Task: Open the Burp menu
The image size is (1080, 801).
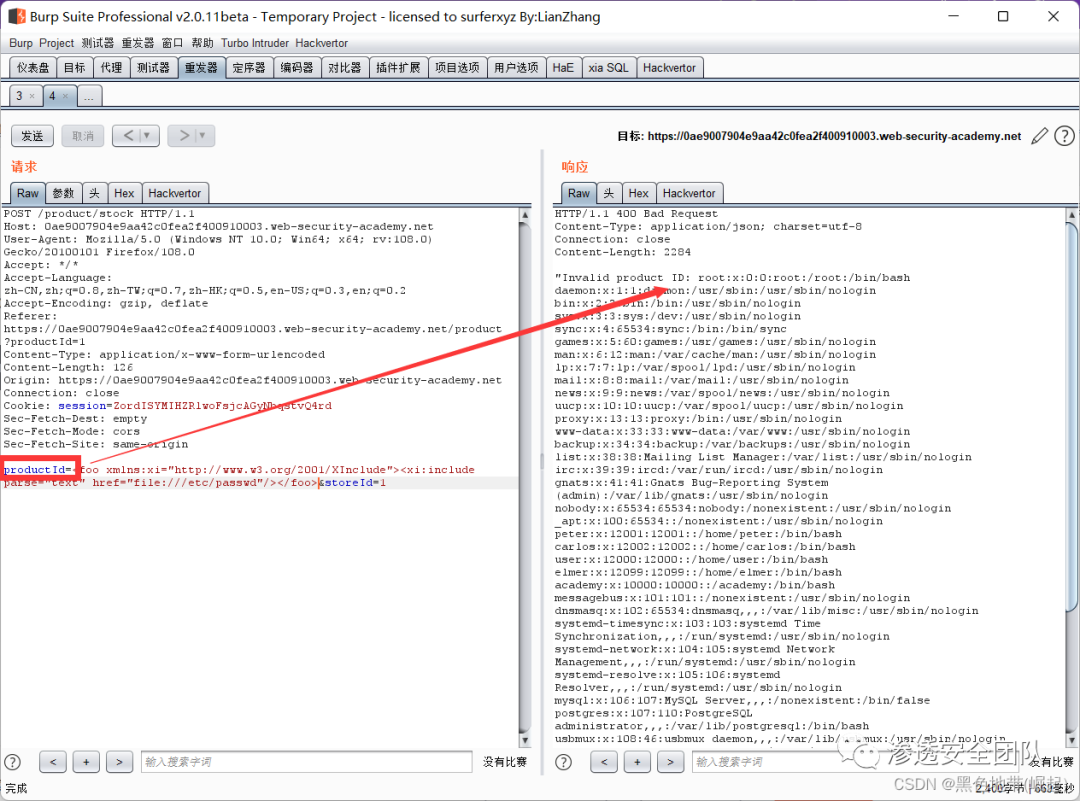Action: click(x=21, y=43)
